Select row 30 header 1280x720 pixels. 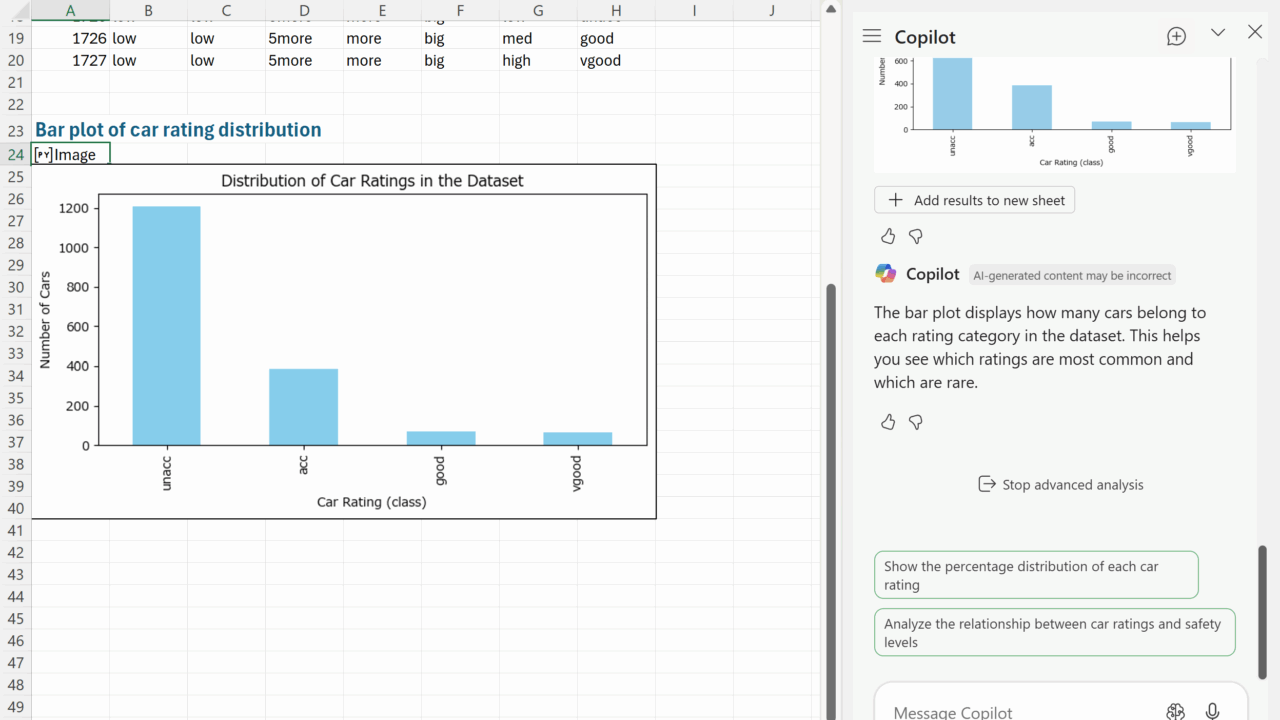[15, 287]
